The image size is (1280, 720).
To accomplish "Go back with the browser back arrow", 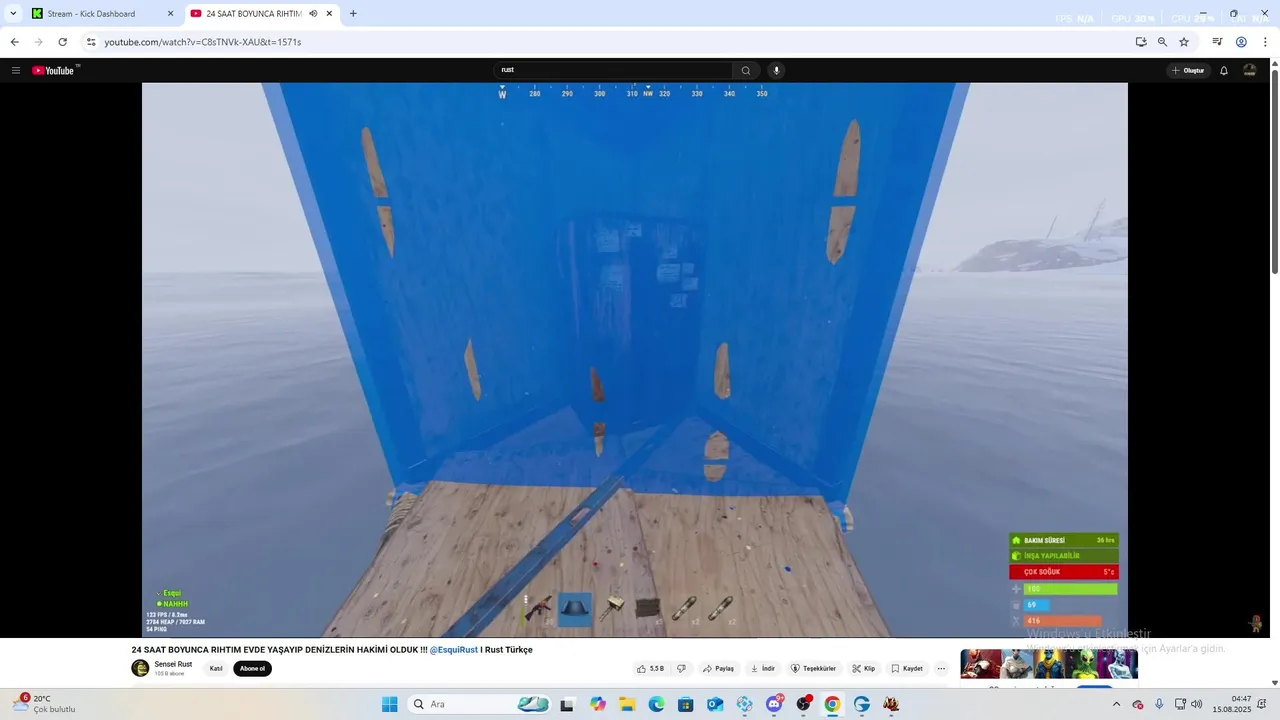I will [14, 42].
